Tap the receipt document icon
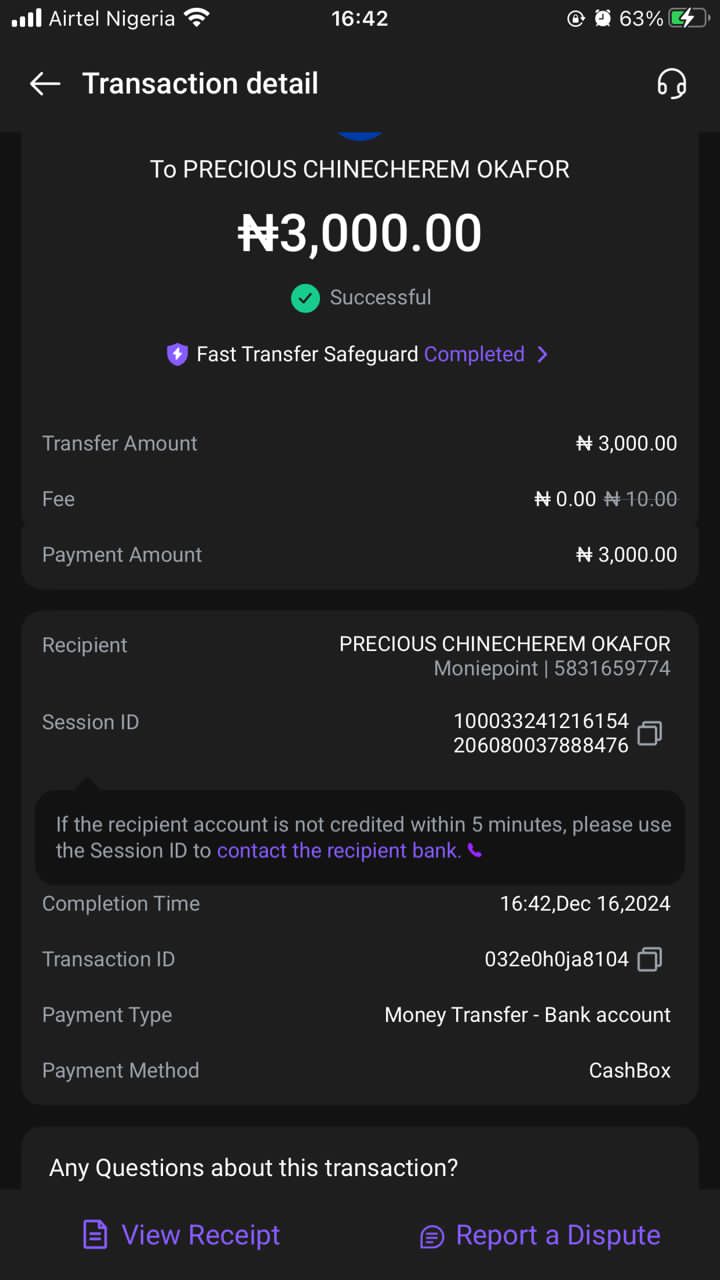The image size is (720, 1280). [95, 1235]
